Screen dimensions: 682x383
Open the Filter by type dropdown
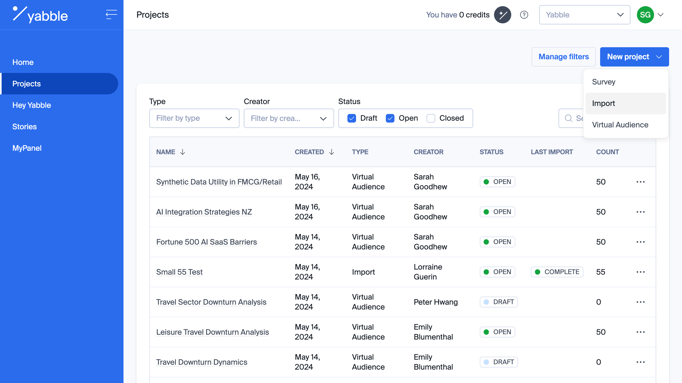pos(194,118)
